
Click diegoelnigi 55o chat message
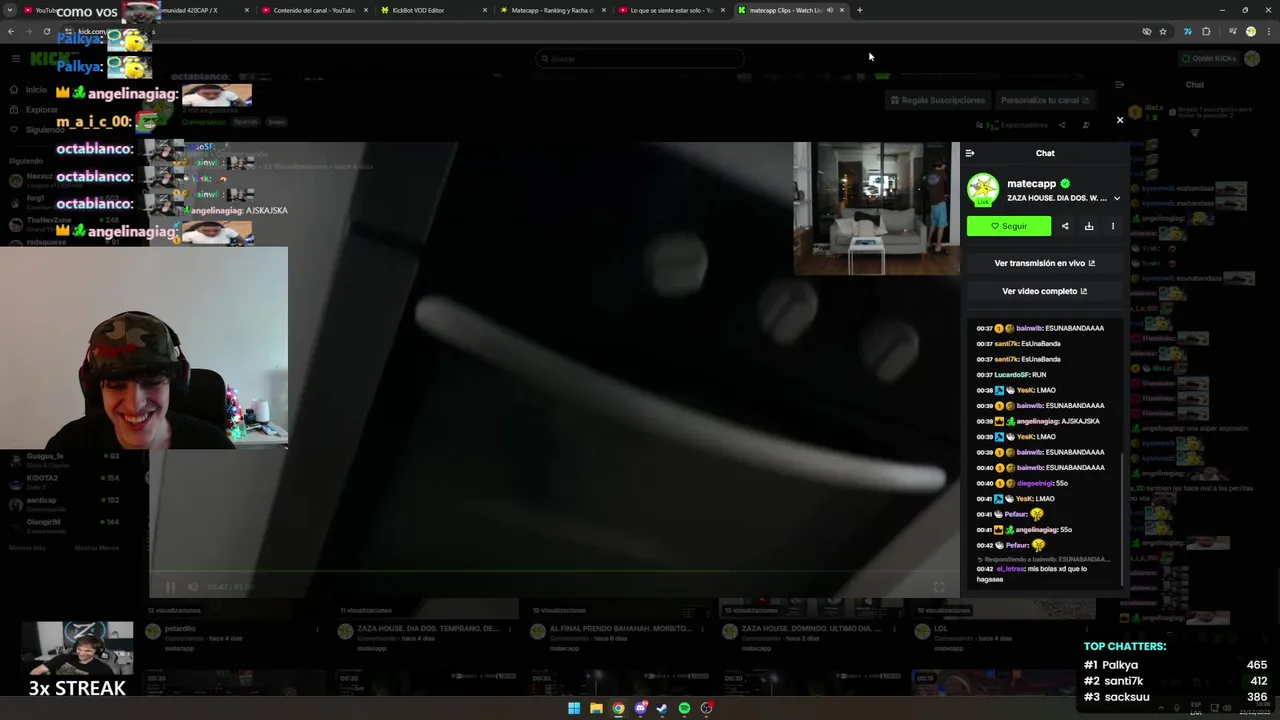click(1022, 483)
